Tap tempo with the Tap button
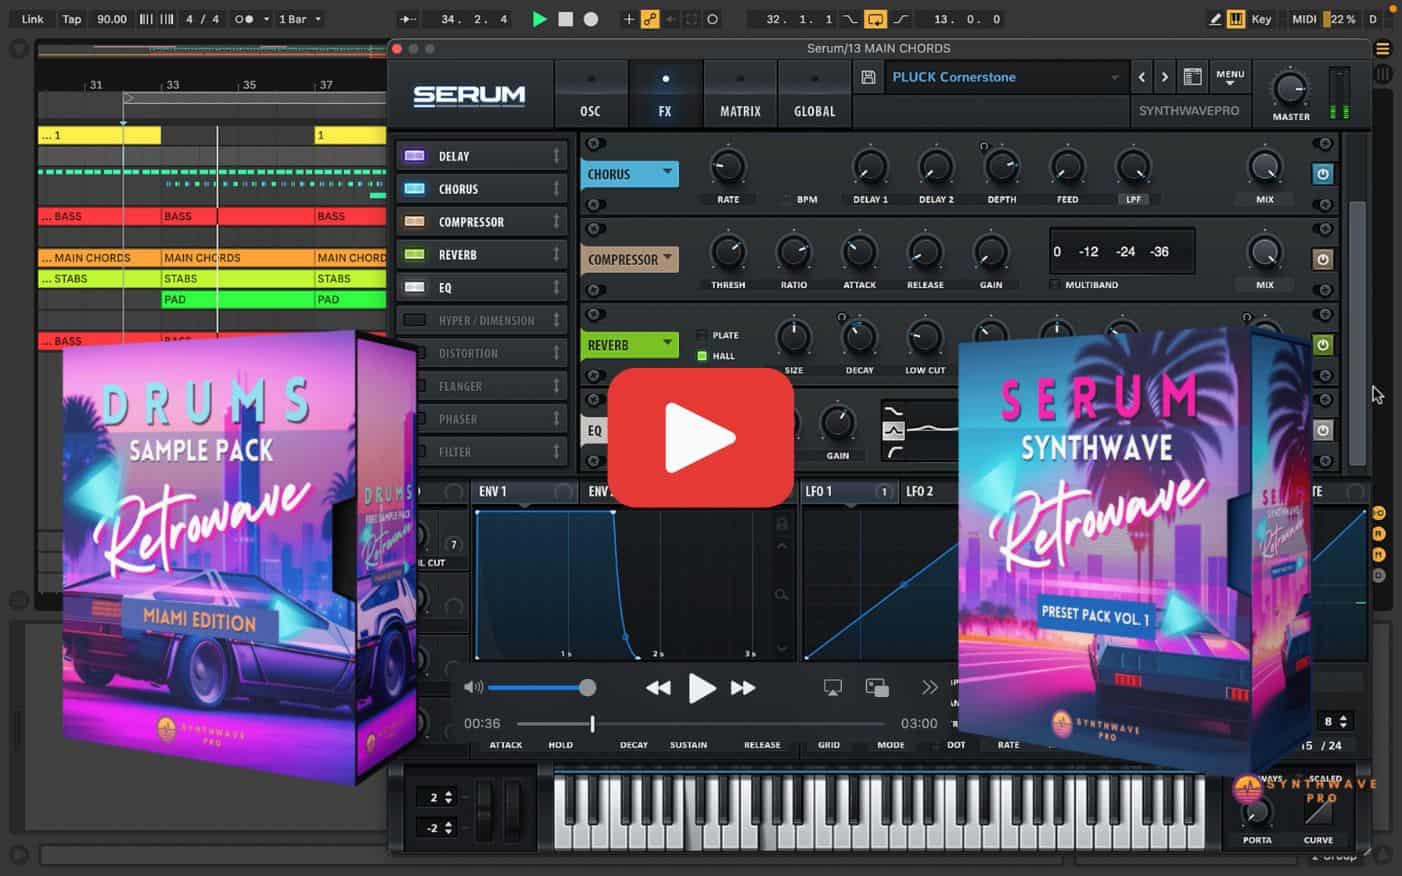This screenshot has width=1402, height=876. point(72,19)
